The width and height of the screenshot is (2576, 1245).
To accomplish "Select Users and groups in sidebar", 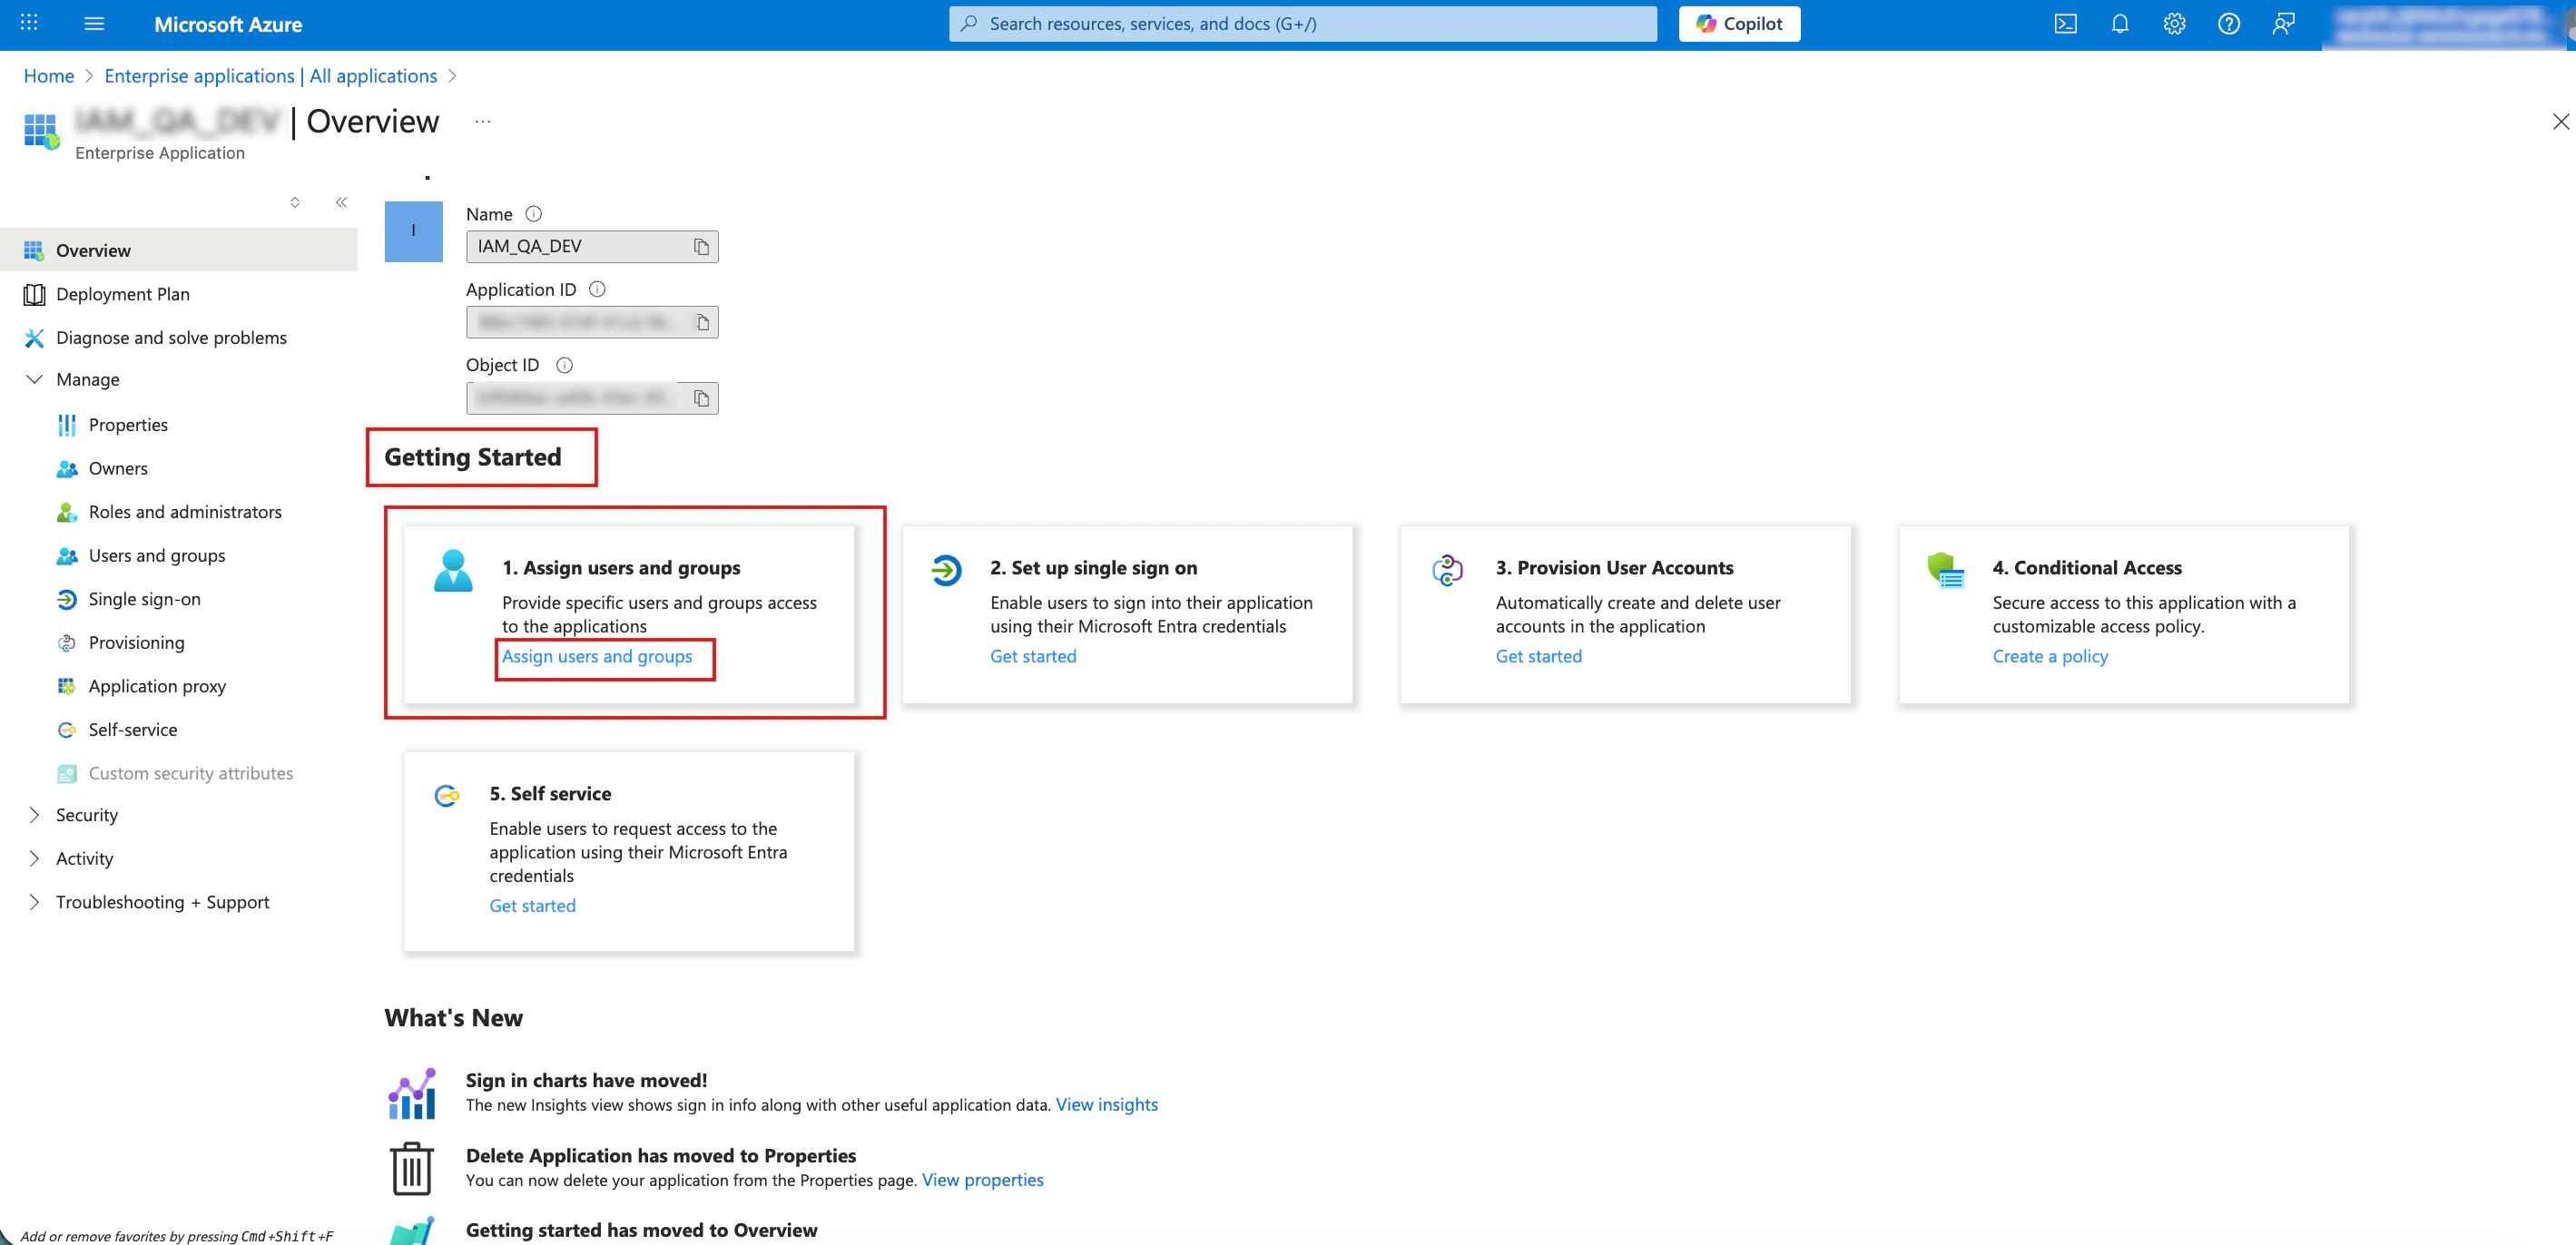I will [156, 555].
